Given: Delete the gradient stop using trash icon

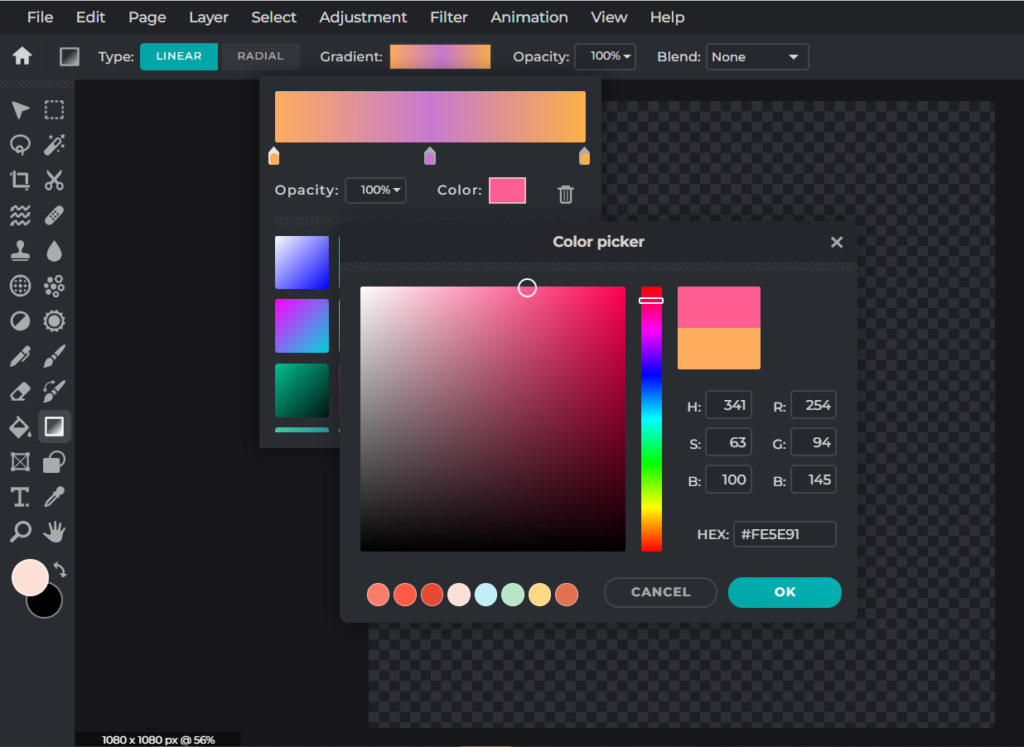Looking at the screenshot, I should click(x=565, y=192).
